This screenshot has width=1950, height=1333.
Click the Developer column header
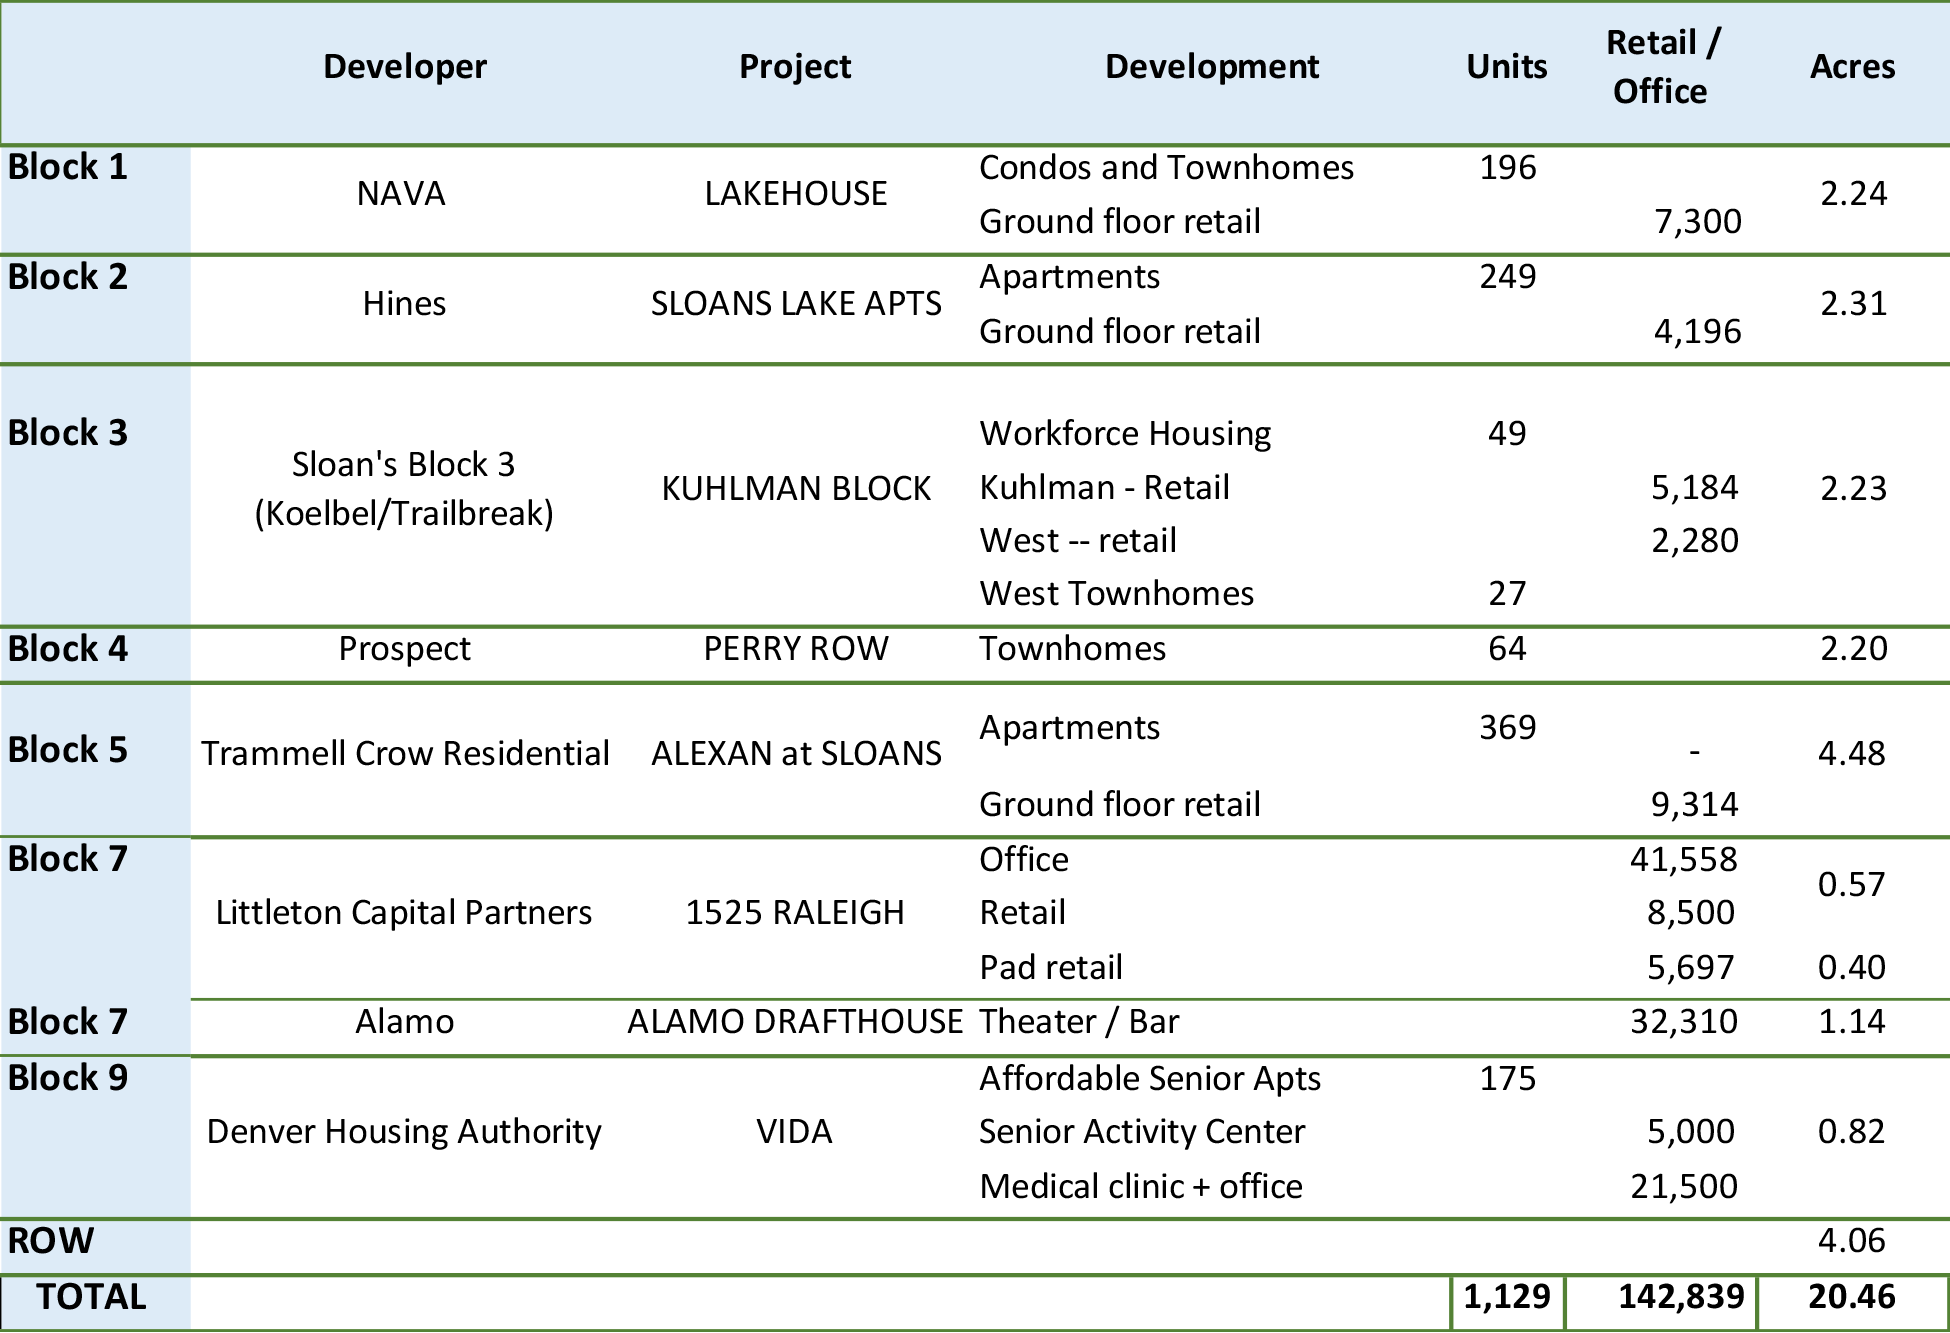[x=405, y=66]
